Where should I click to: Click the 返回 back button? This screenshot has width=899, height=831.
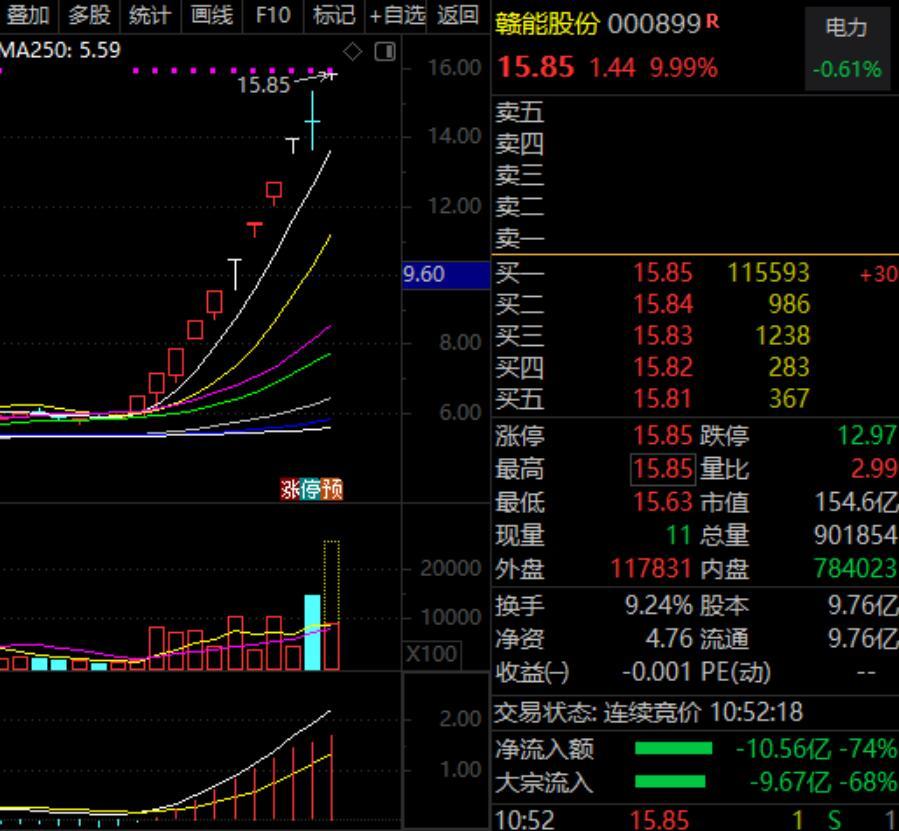458,15
